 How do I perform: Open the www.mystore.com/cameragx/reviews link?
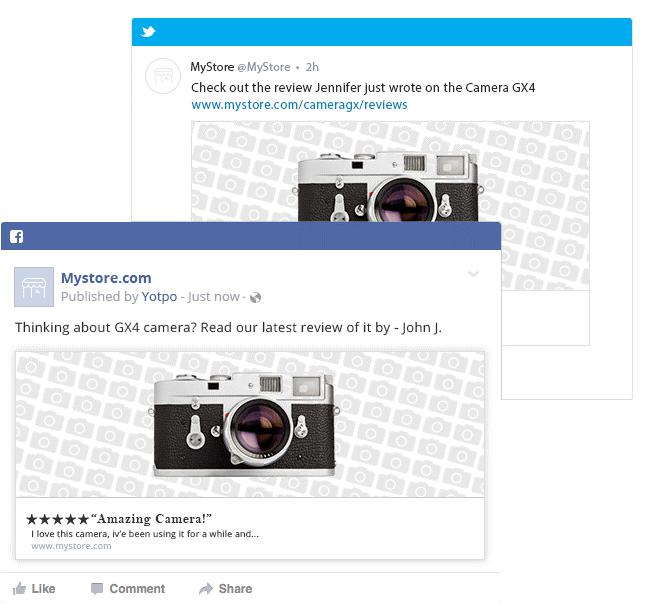[299, 104]
